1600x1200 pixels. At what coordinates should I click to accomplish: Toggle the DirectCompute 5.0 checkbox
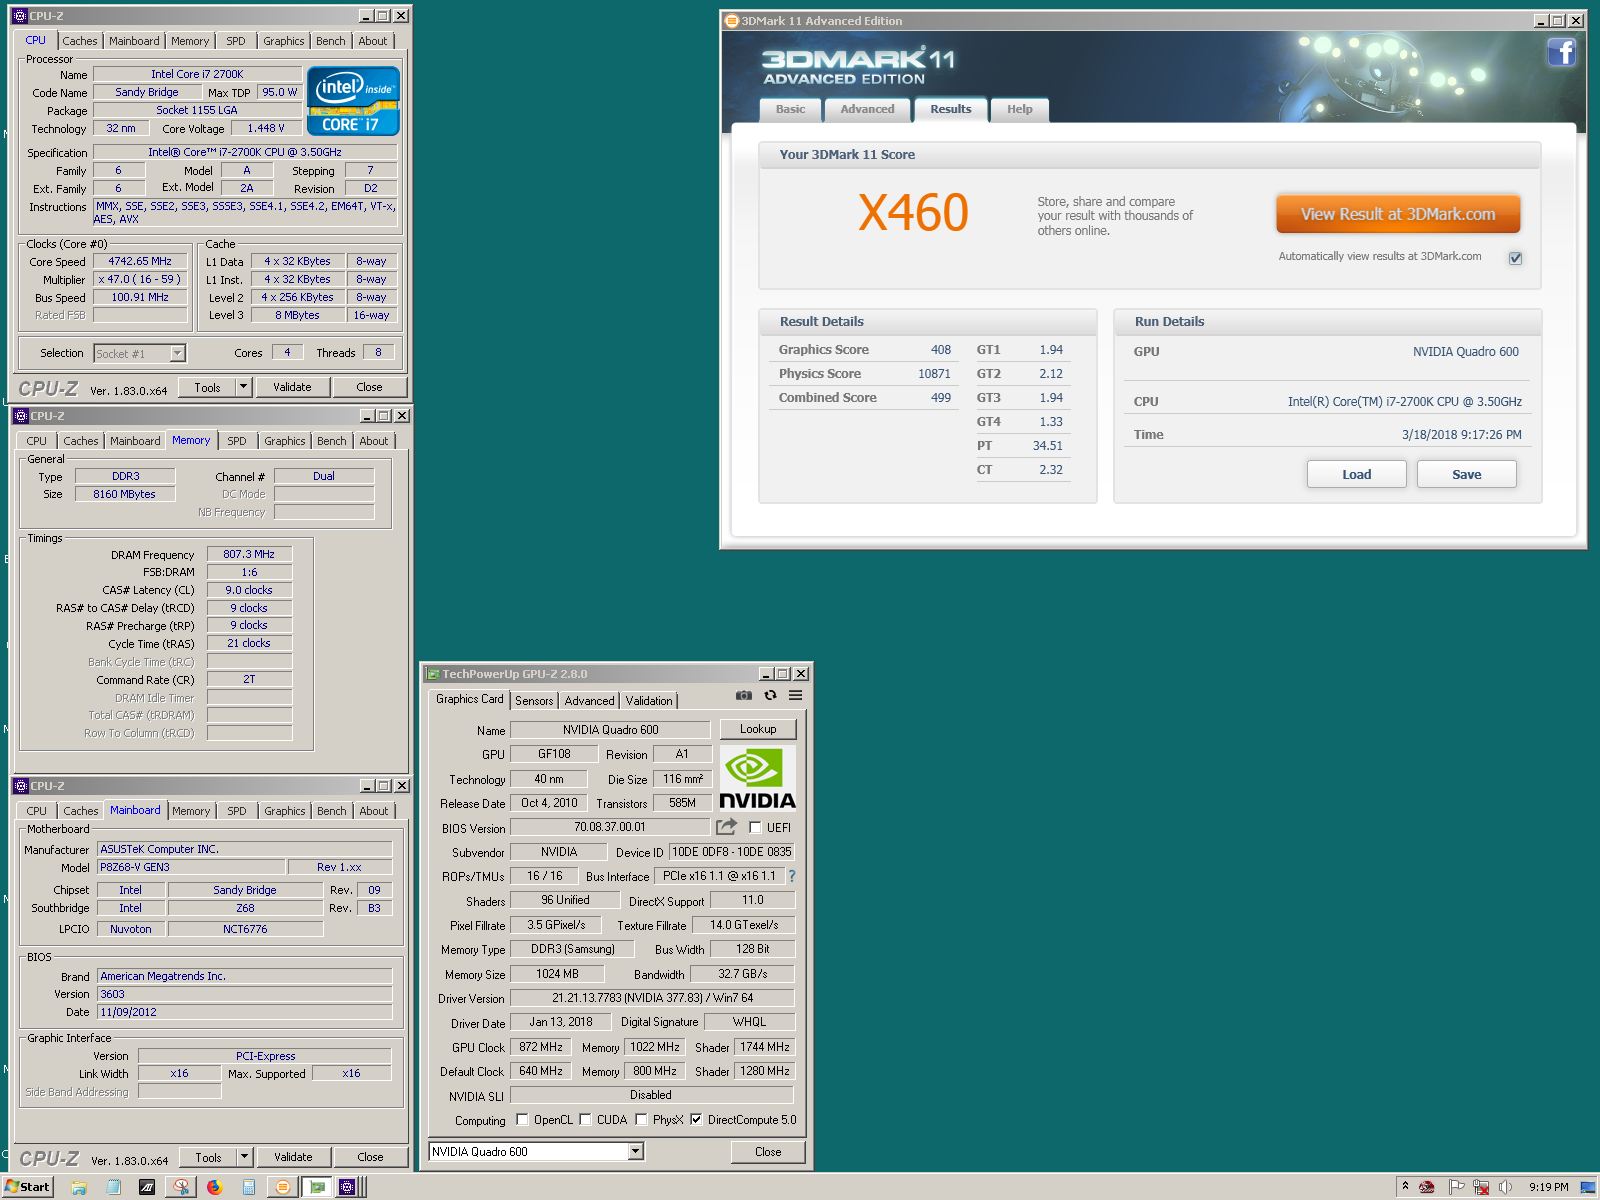(x=696, y=1120)
